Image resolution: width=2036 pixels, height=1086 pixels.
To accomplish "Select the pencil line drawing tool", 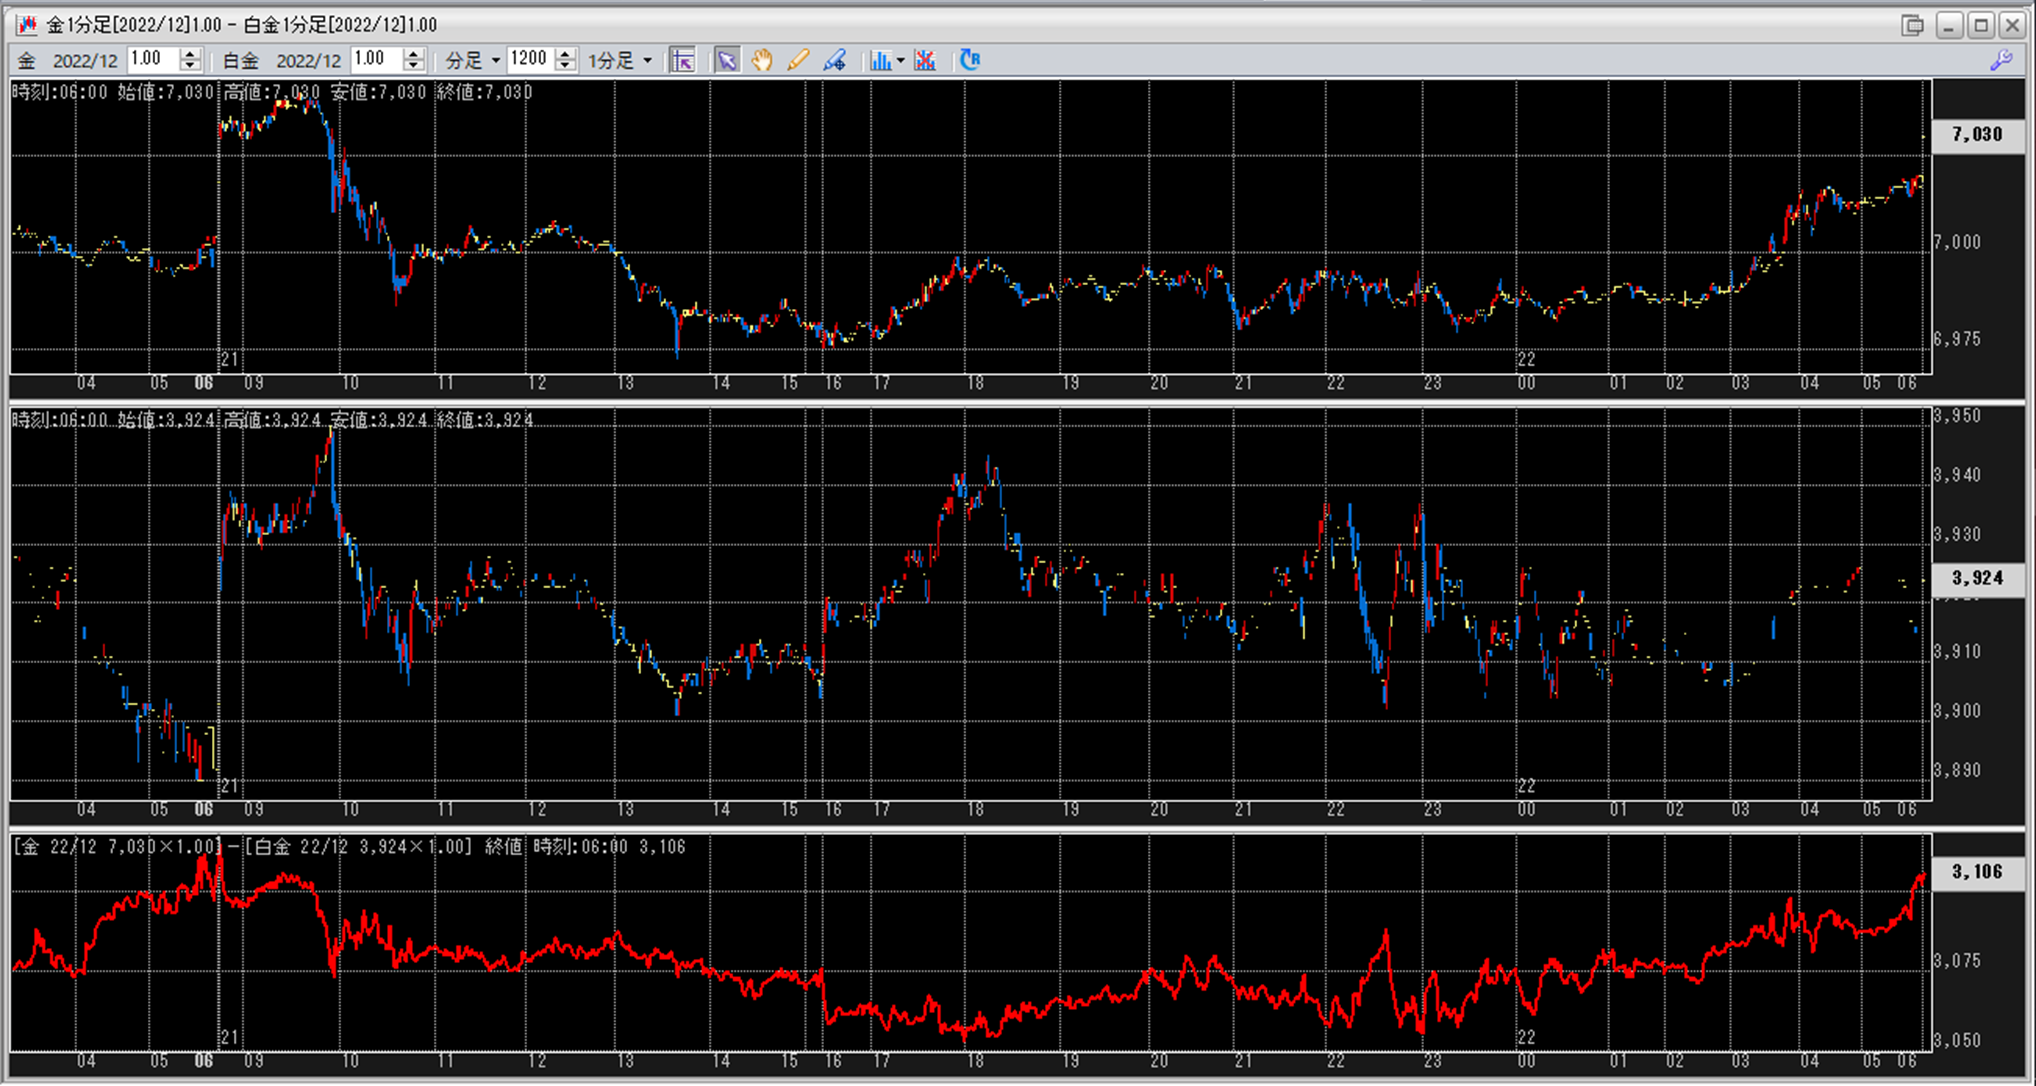I will click(x=797, y=60).
